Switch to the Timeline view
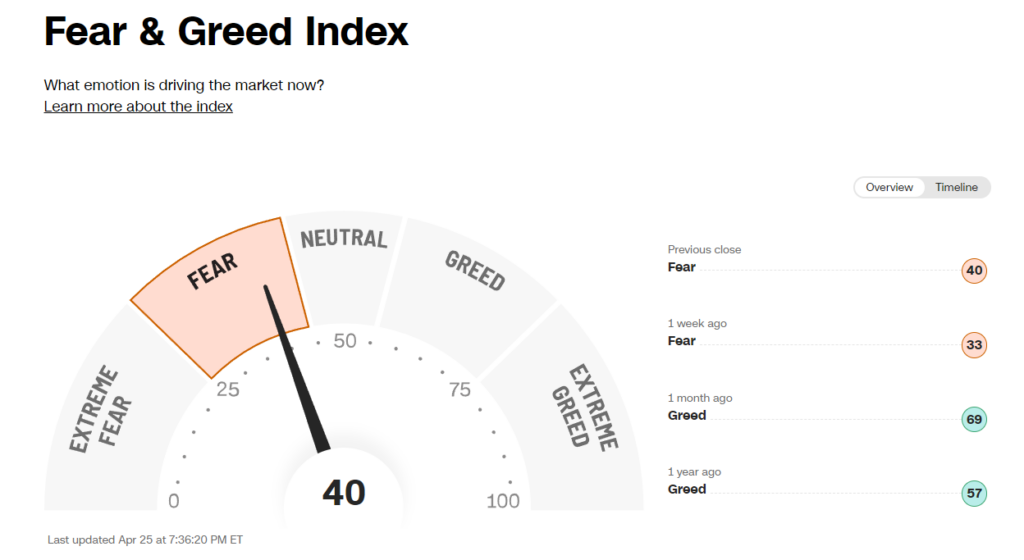The image size is (1024, 560). coord(956,187)
